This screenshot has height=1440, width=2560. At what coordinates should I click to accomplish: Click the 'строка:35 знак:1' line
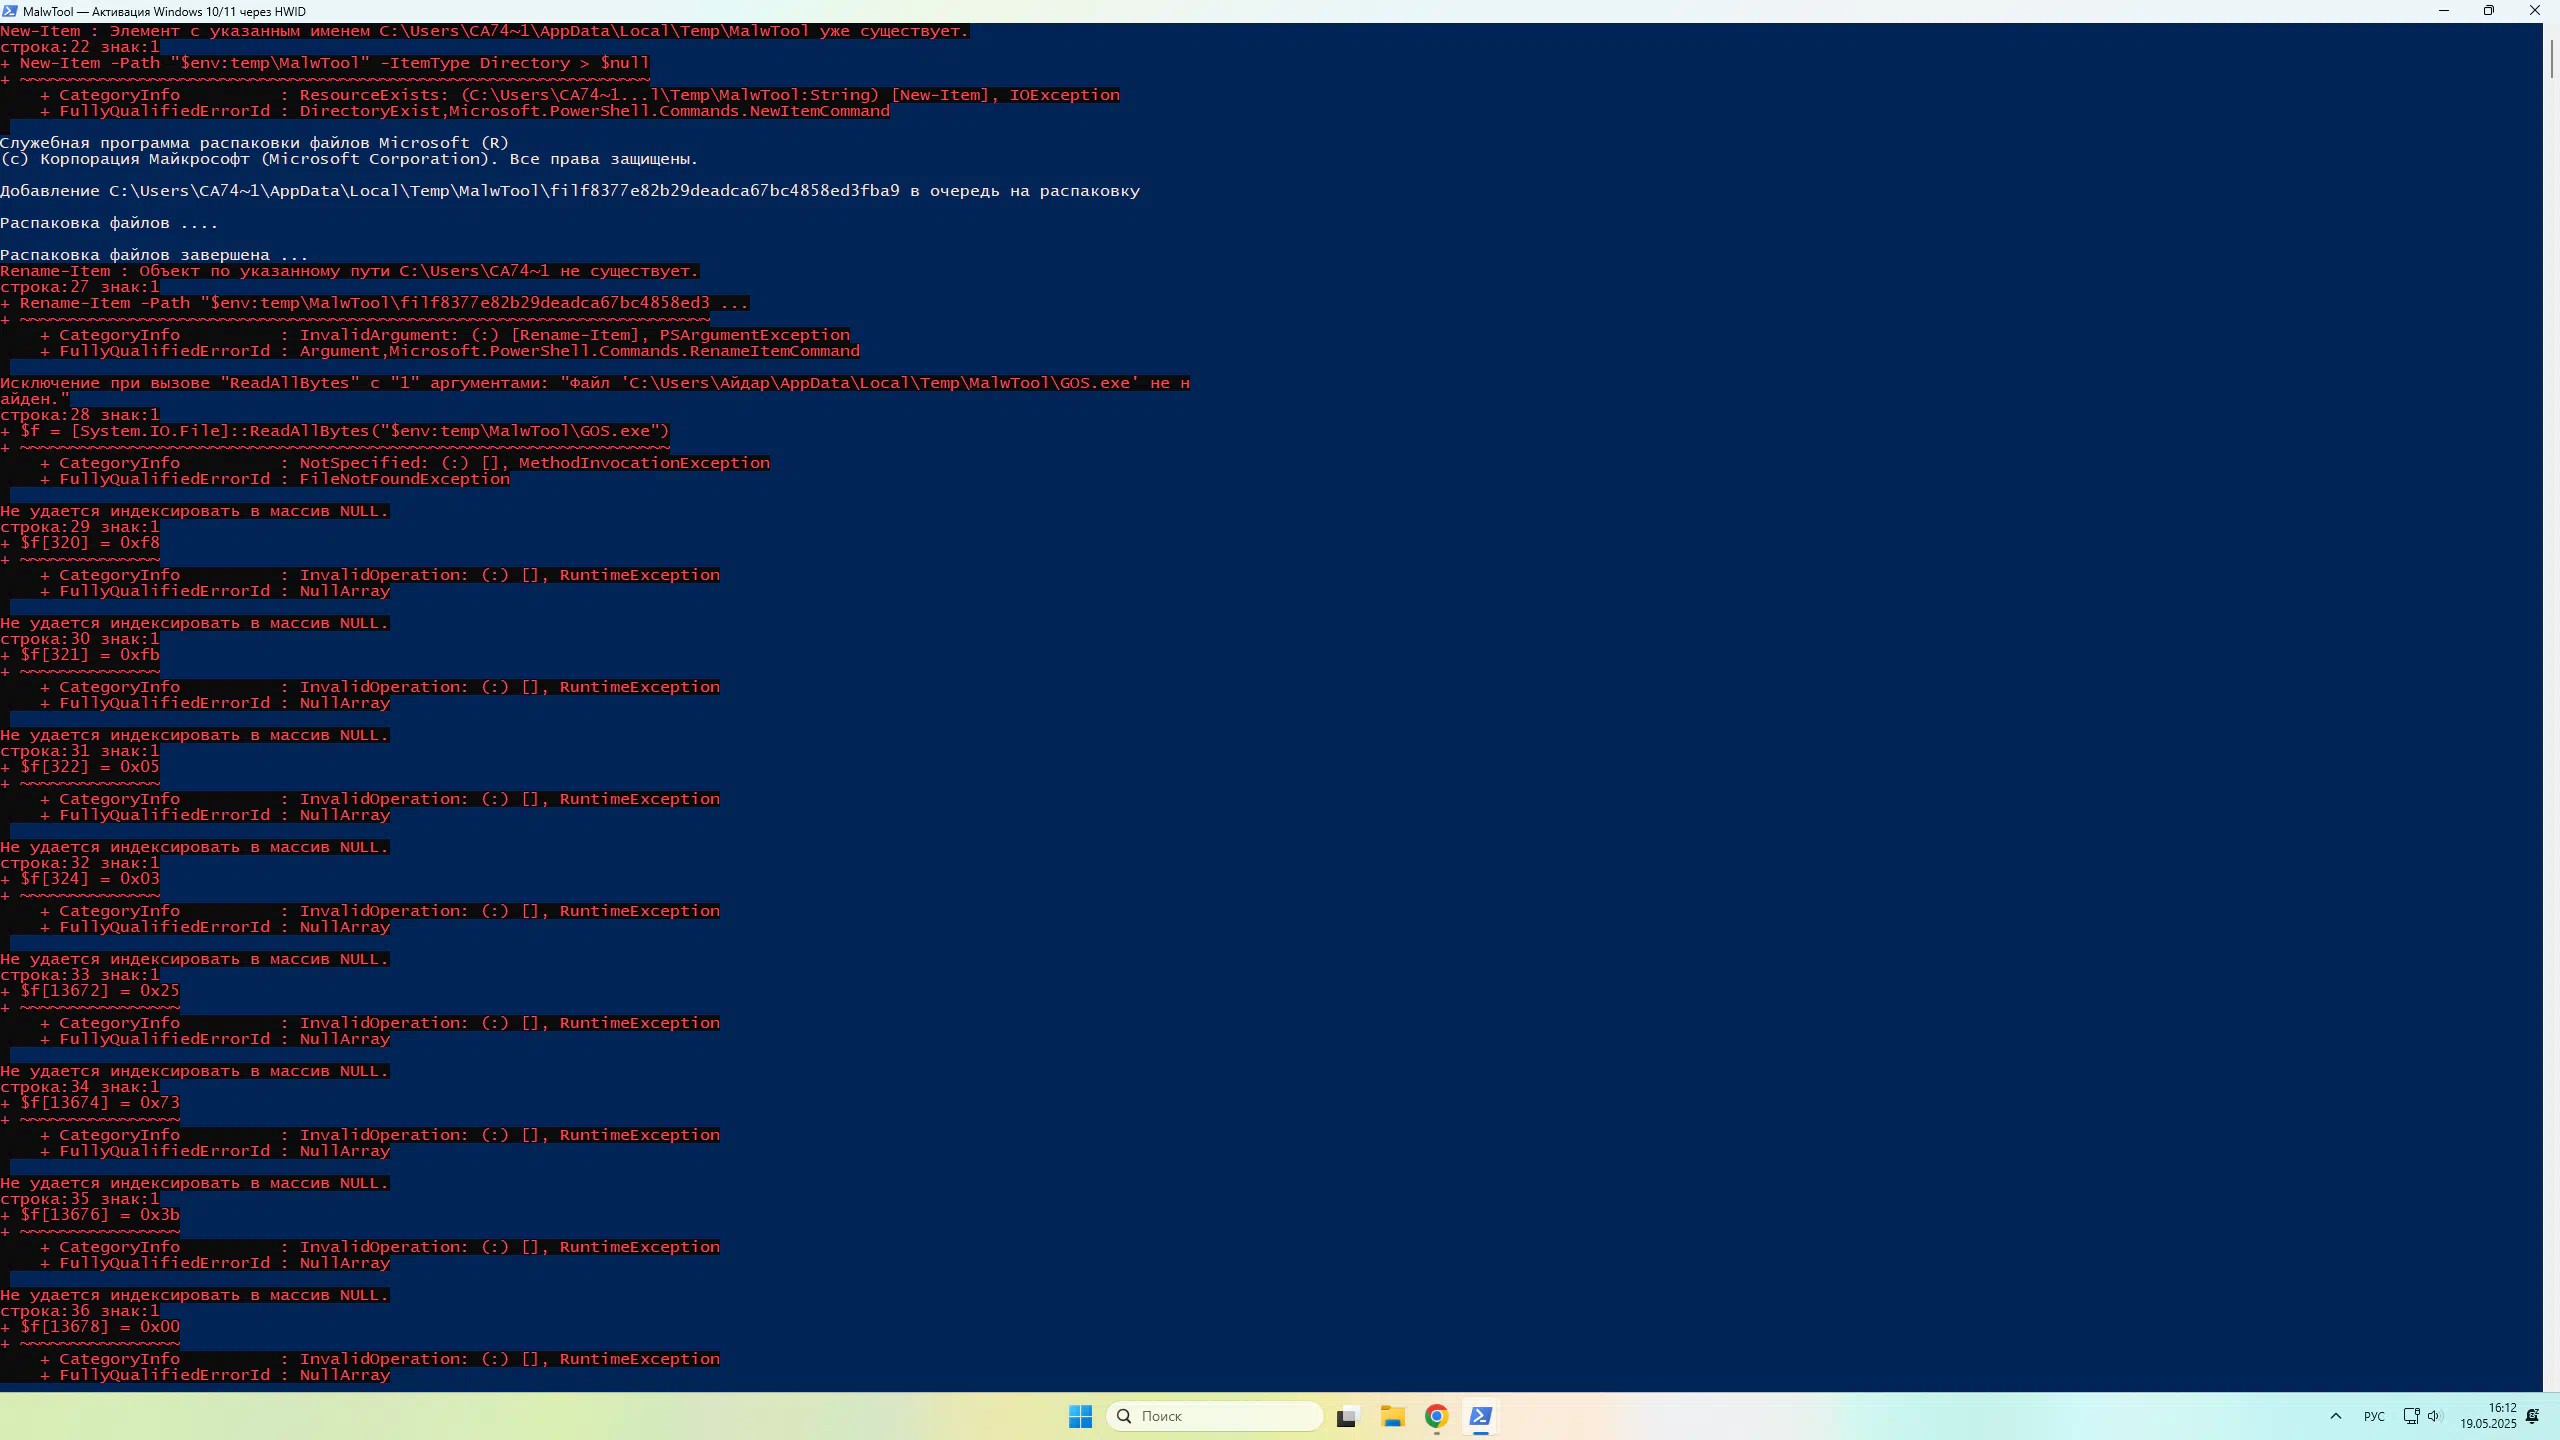pyautogui.click(x=80, y=1199)
